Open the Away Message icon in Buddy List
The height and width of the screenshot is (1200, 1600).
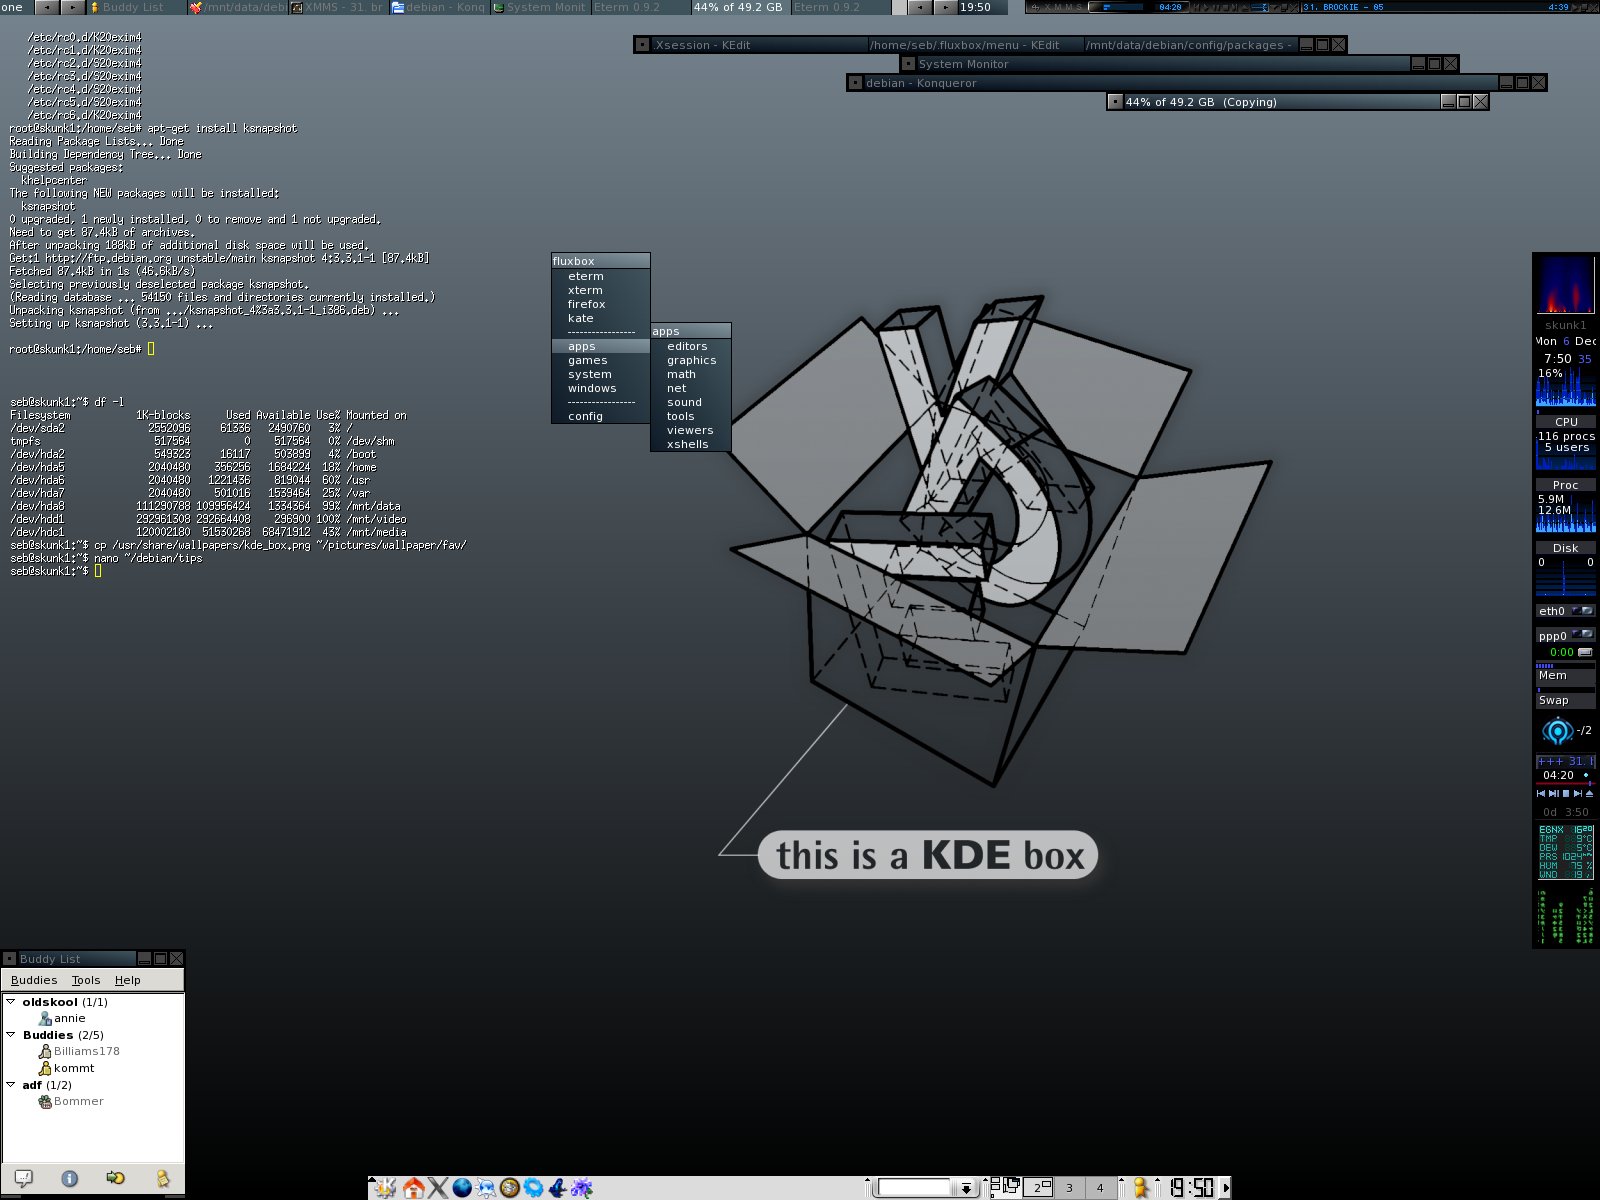pyautogui.click(x=162, y=1178)
